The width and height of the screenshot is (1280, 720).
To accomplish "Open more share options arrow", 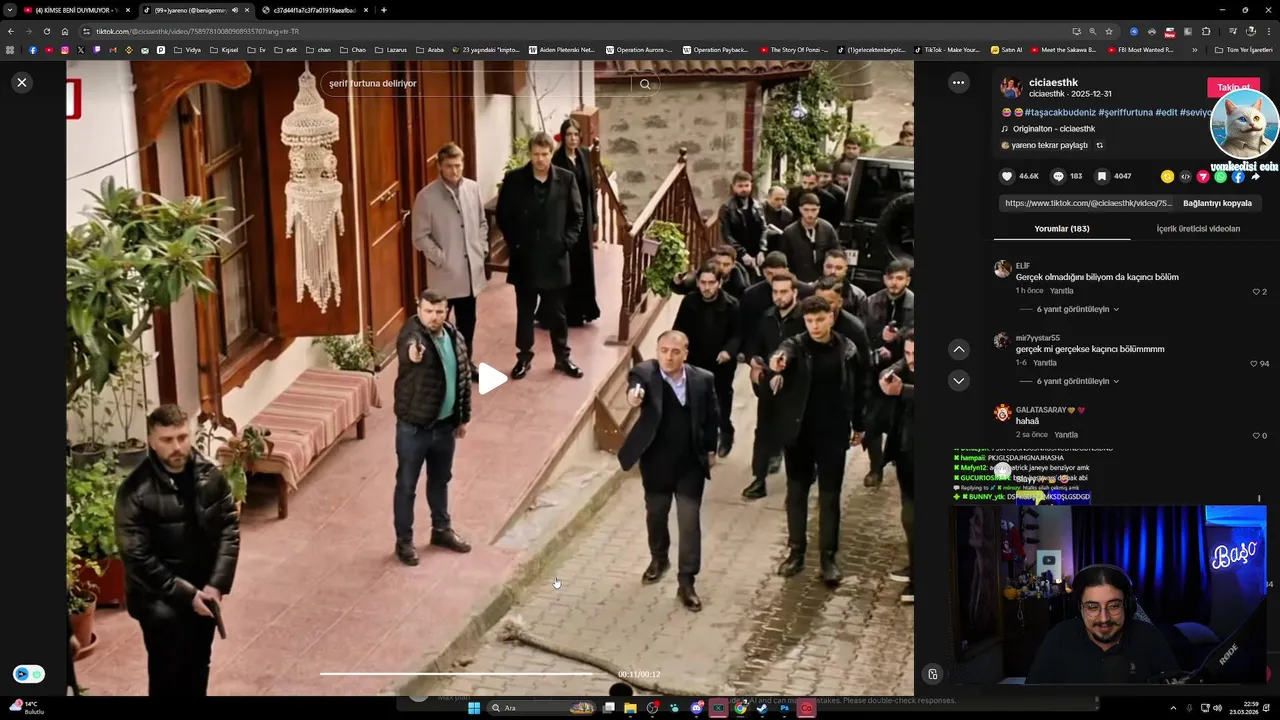I will point(1255,176).
